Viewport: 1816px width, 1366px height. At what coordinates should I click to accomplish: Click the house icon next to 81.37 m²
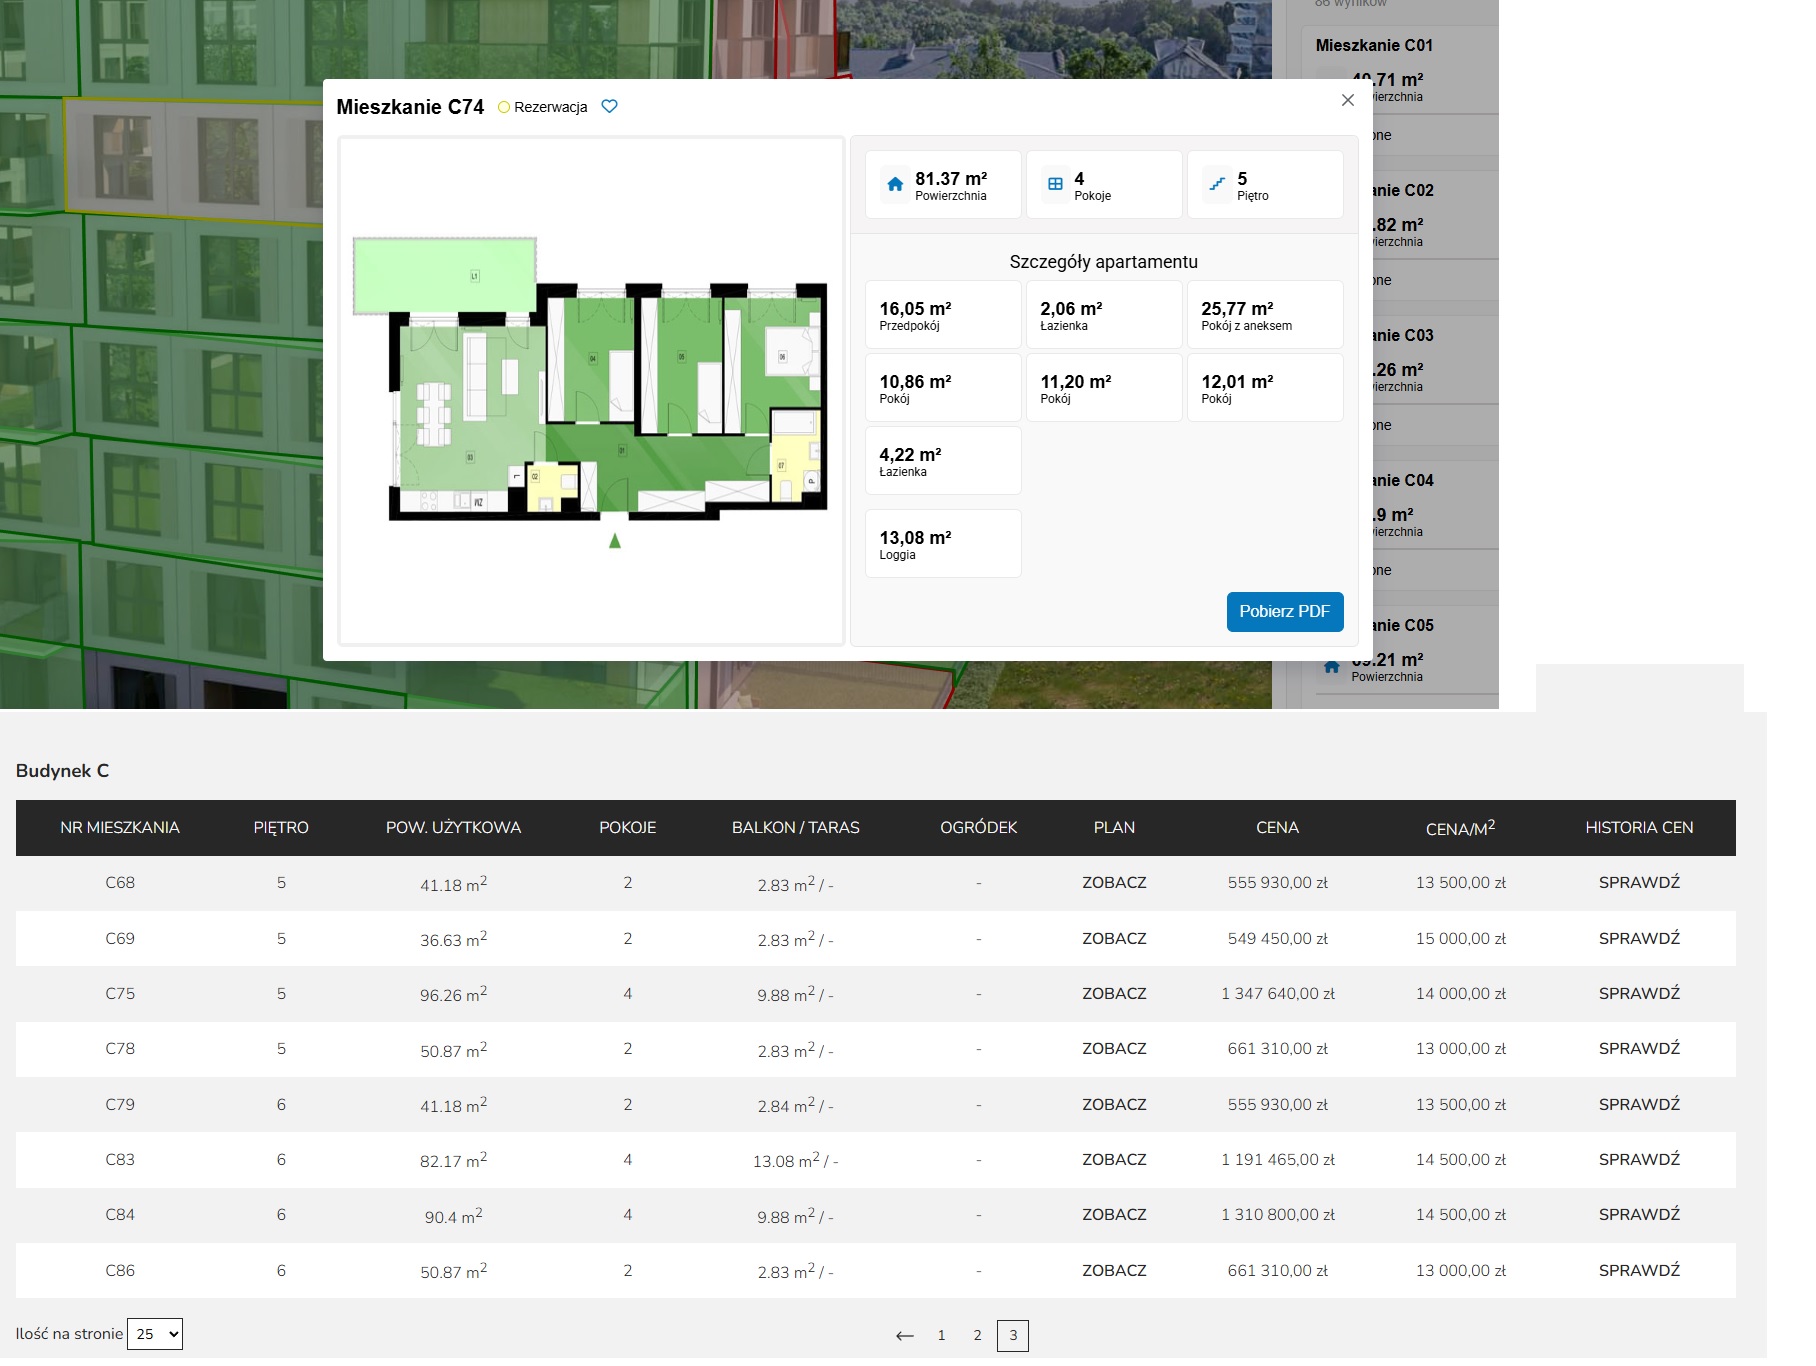895,184
